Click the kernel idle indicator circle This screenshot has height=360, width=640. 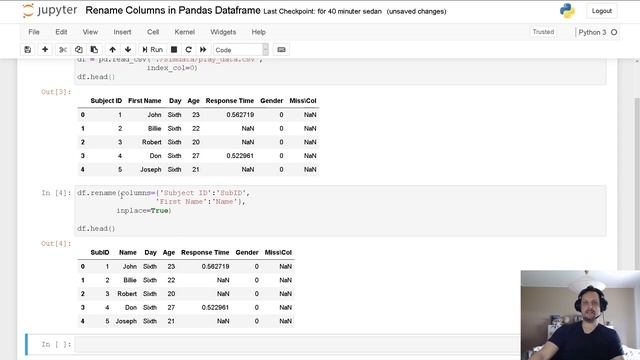[614, 32]
